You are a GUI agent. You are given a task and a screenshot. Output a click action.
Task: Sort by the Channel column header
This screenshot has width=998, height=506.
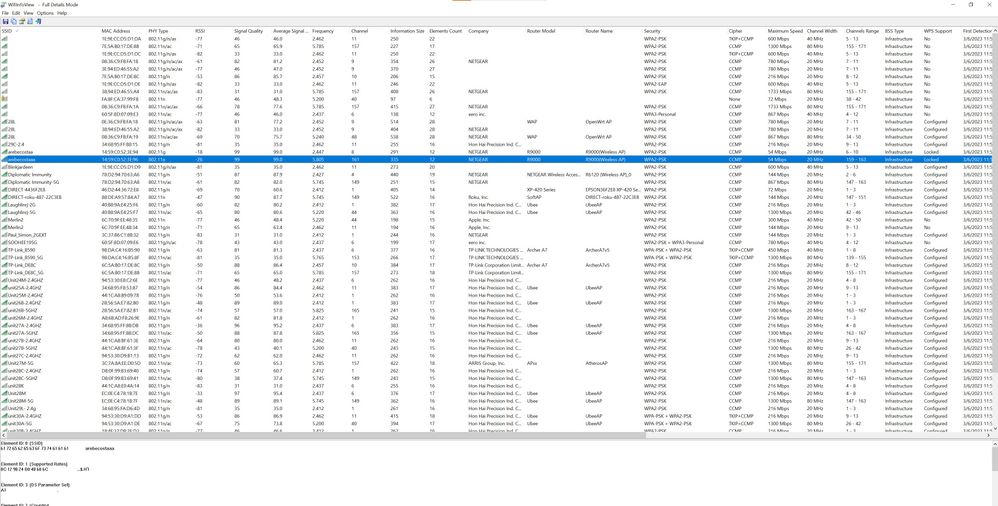[x=369, y=31]
